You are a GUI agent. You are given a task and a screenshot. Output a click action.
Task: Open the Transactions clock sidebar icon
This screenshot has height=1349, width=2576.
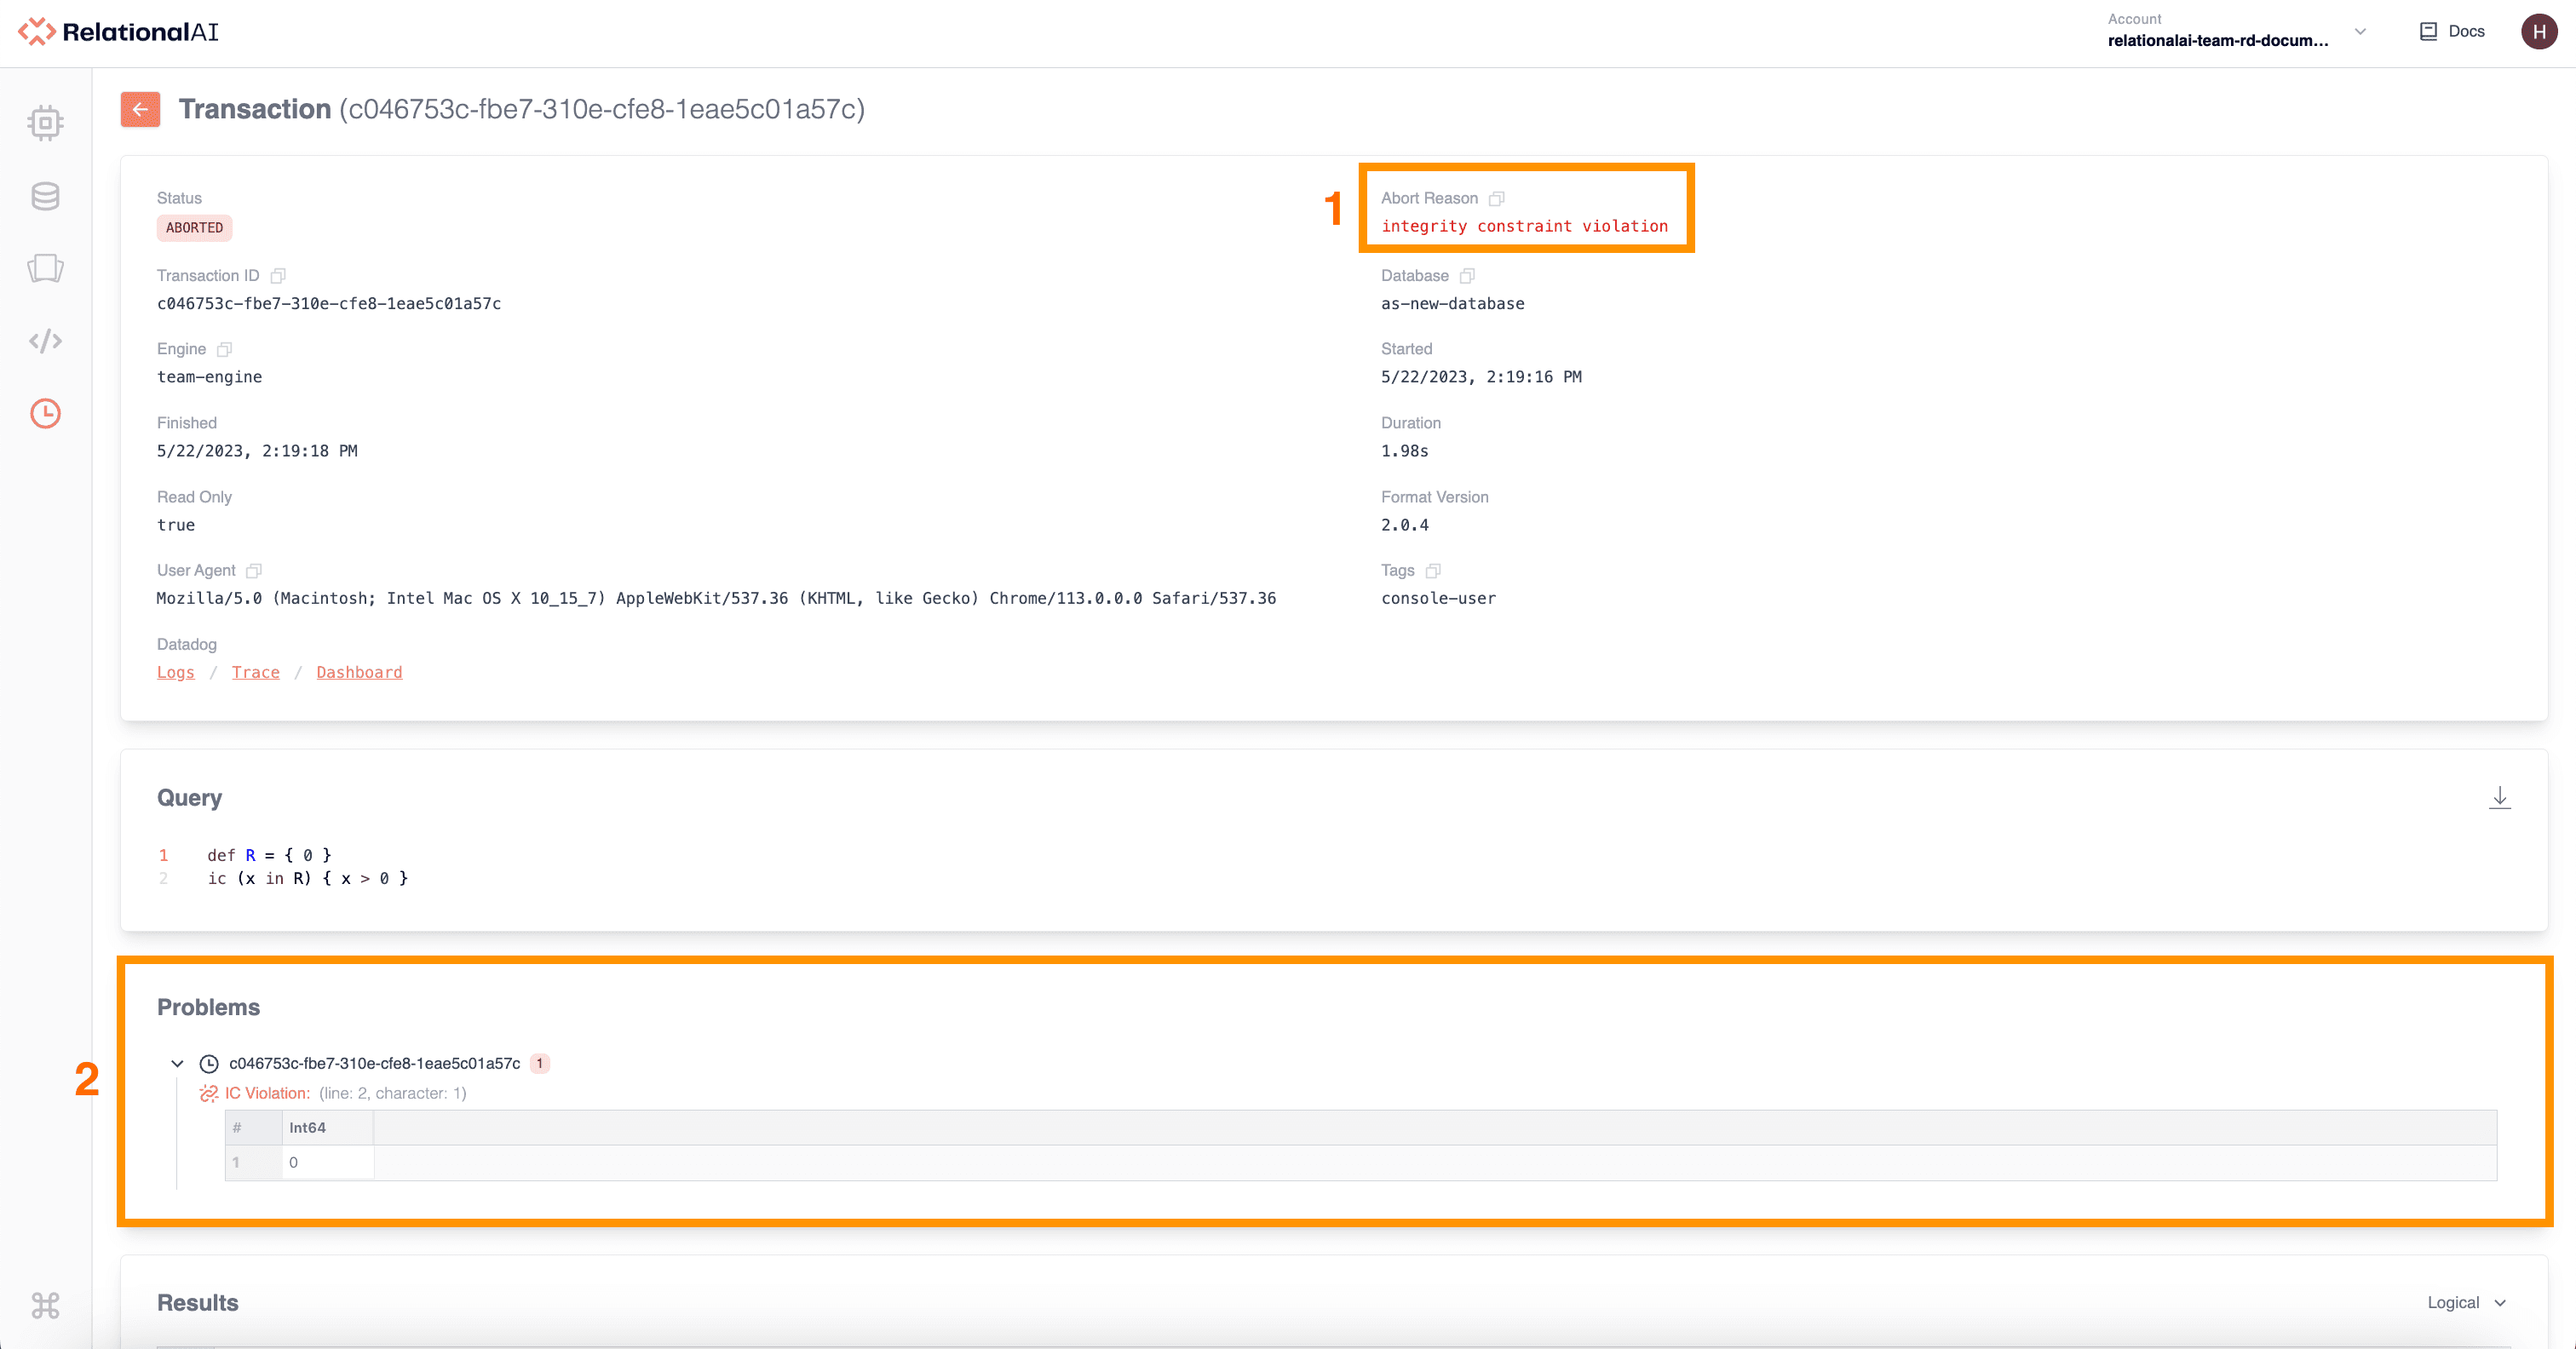pyautogui.click(x=45, y=413)
